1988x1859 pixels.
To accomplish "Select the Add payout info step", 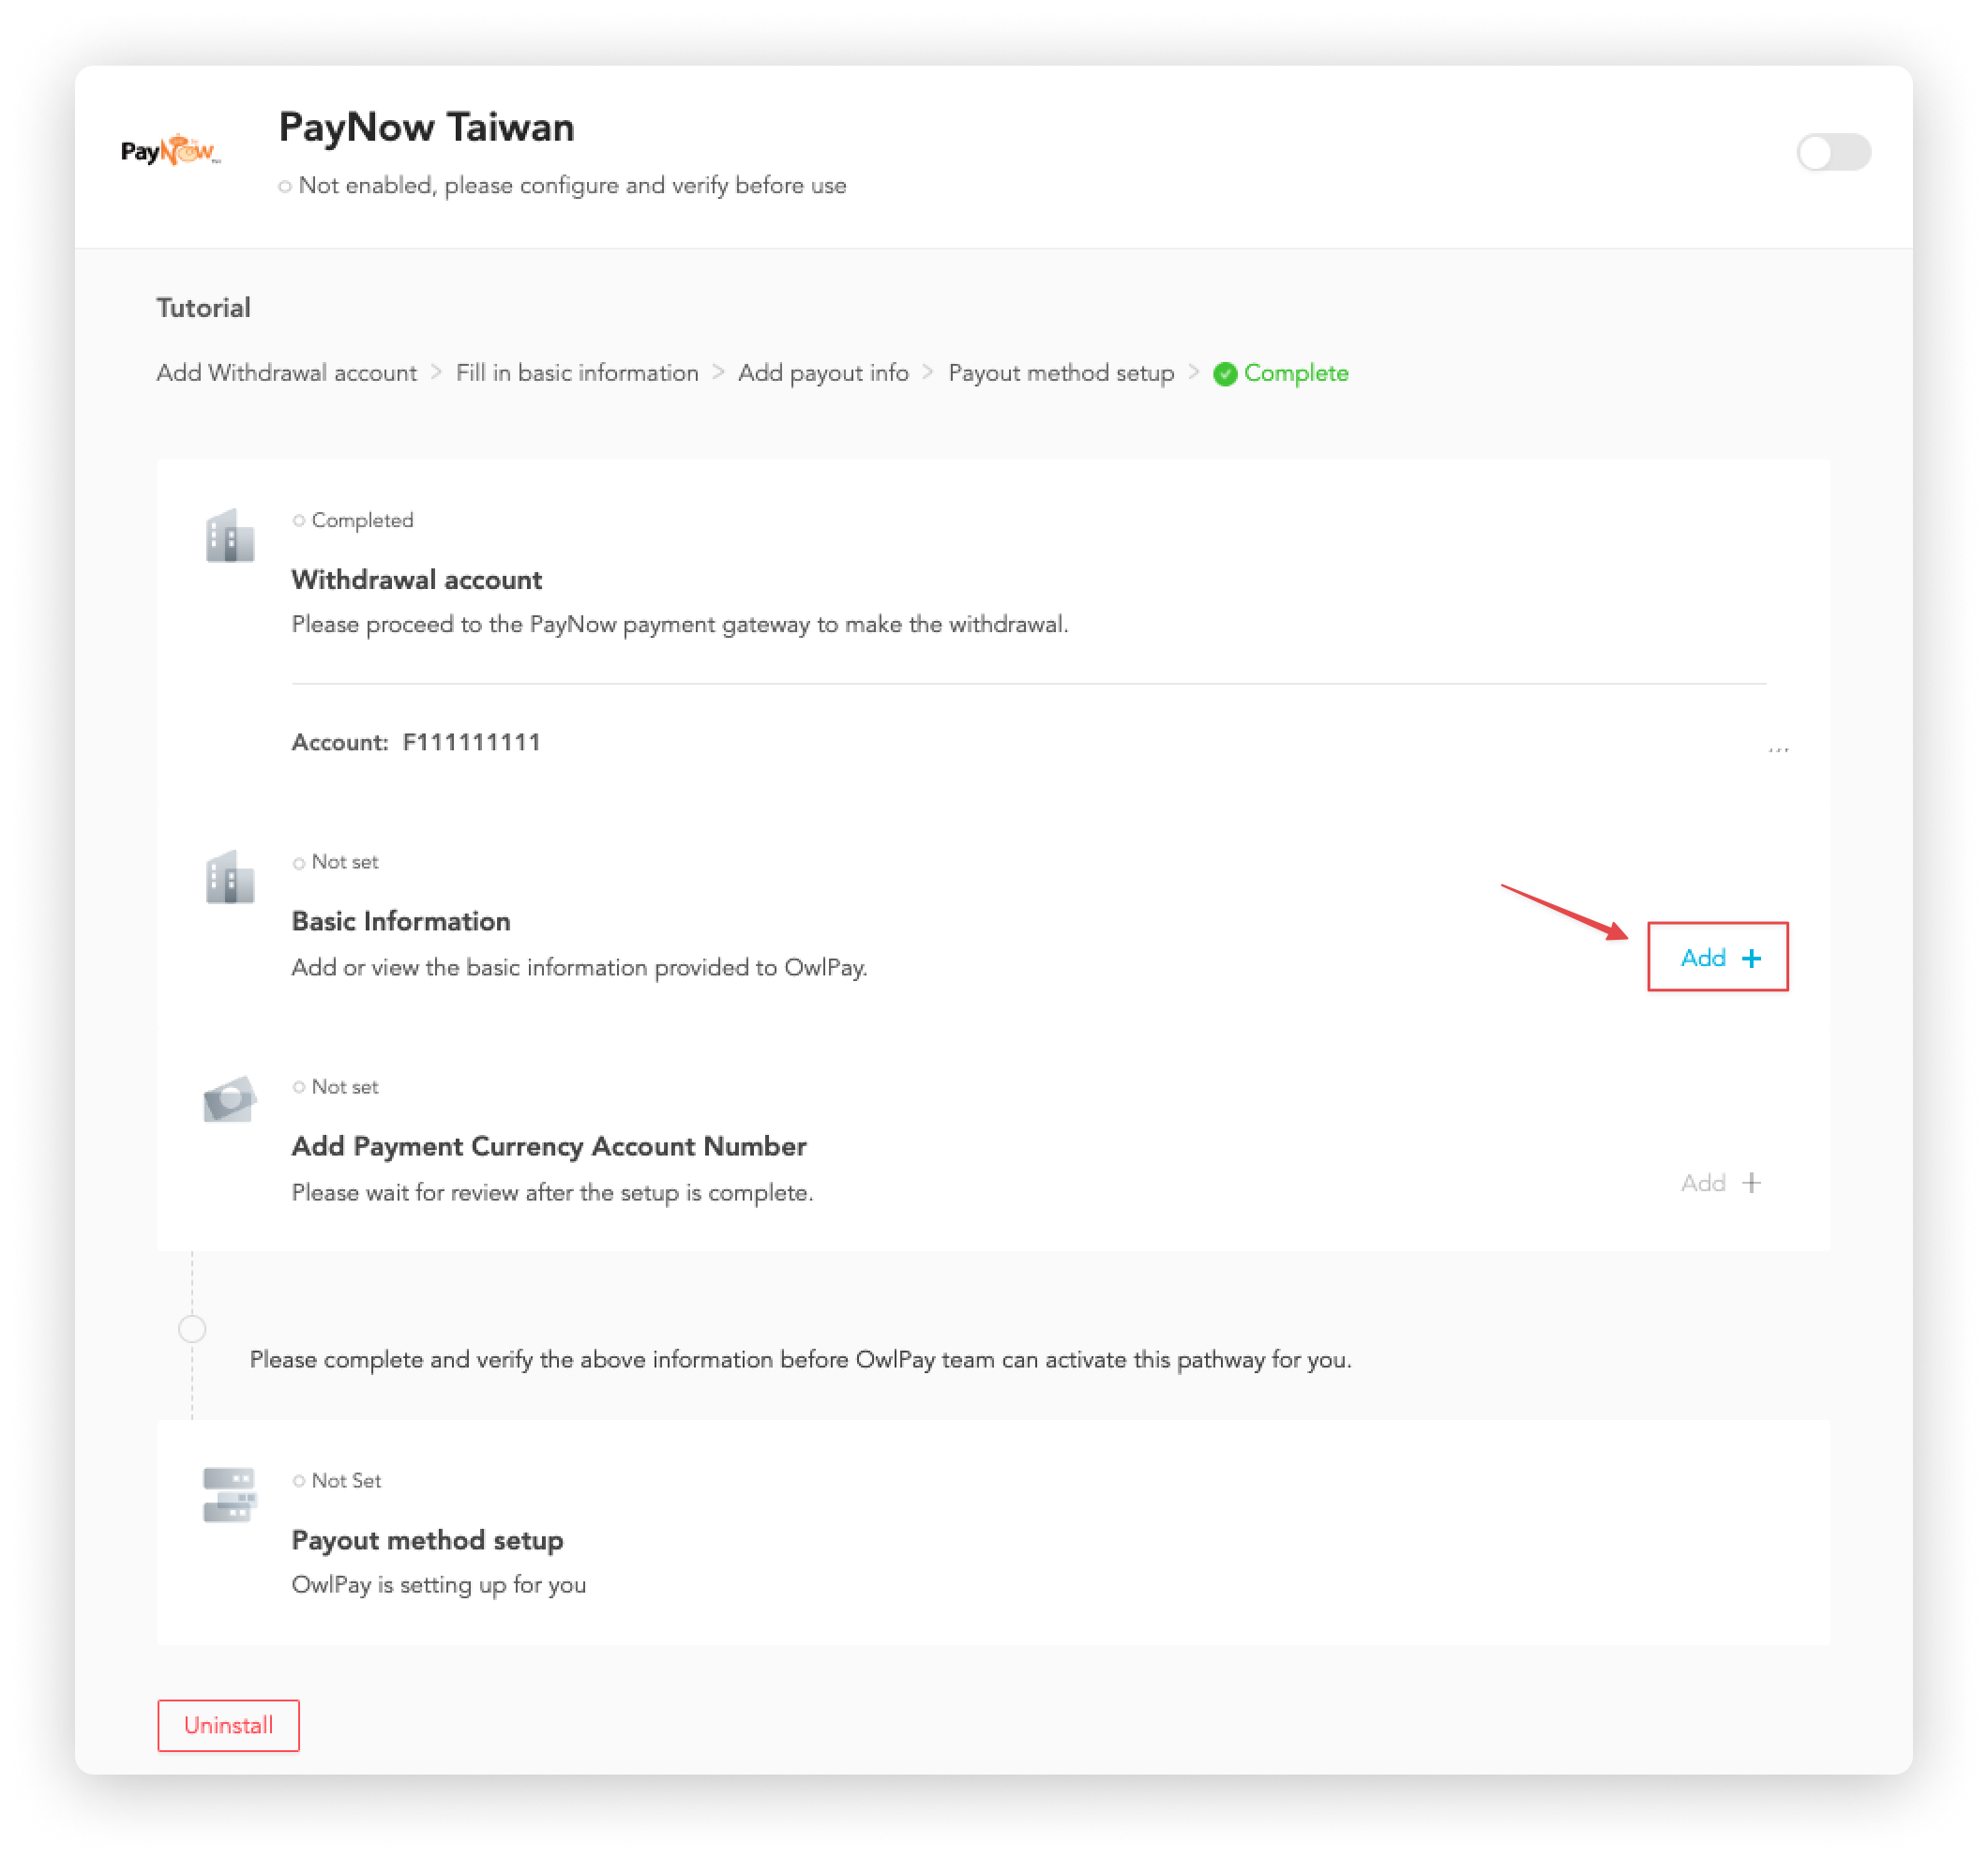I will point(823,373).
